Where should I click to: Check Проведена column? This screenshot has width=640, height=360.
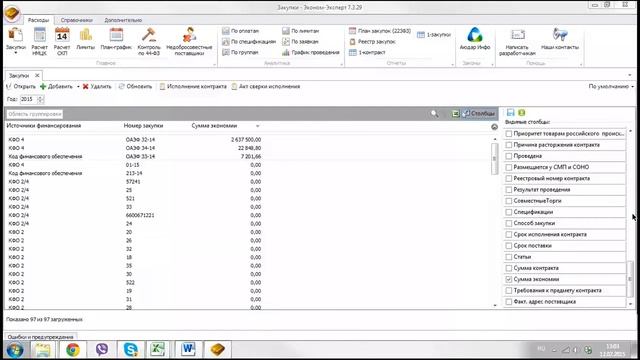click(509, 156)
